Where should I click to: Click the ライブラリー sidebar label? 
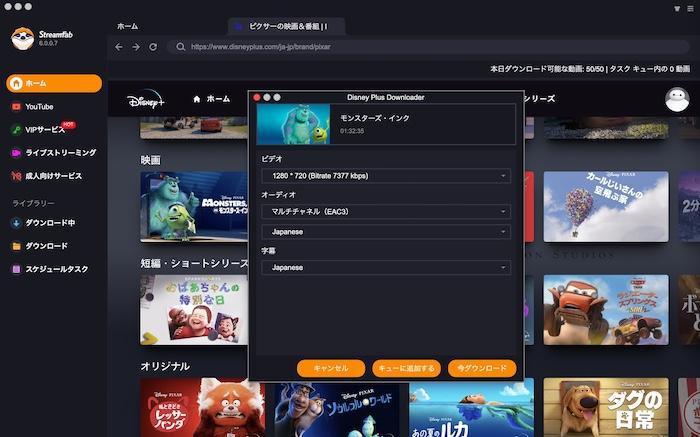click(33, 203)
